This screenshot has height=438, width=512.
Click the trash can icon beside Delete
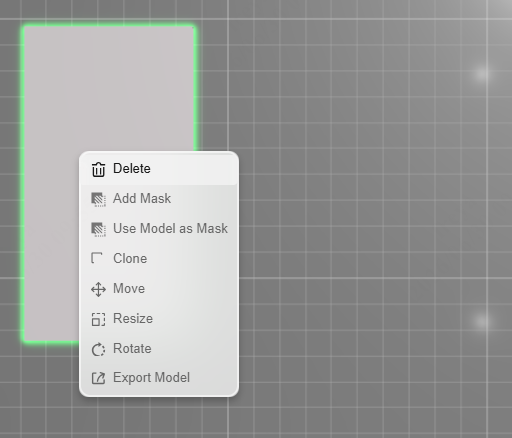pos(98,169)
